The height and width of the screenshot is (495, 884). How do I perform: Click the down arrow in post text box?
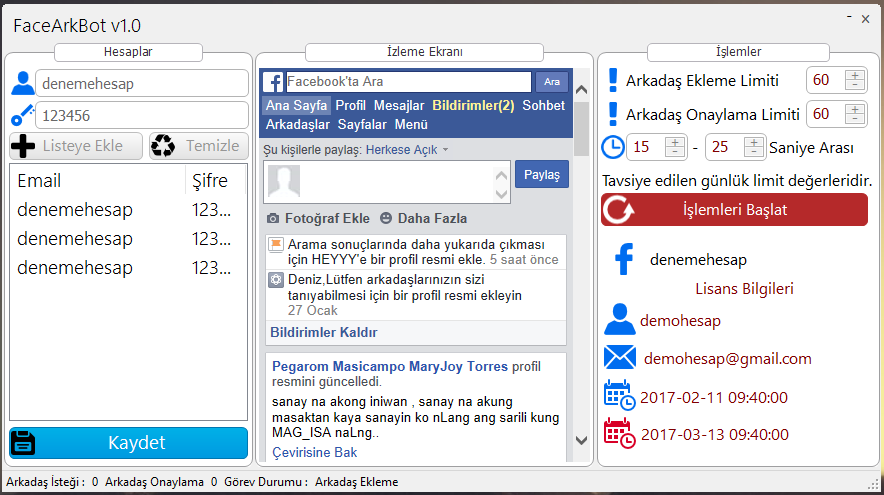501,194
